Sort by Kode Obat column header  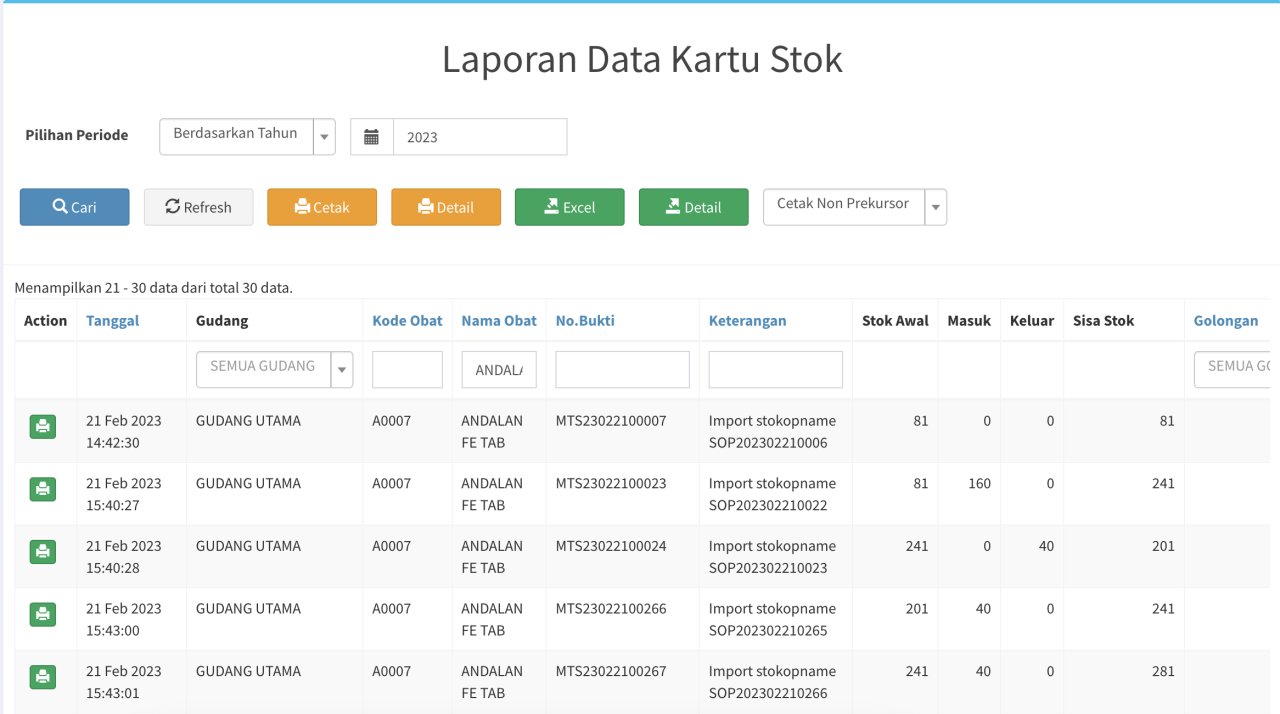coord(407,321)
